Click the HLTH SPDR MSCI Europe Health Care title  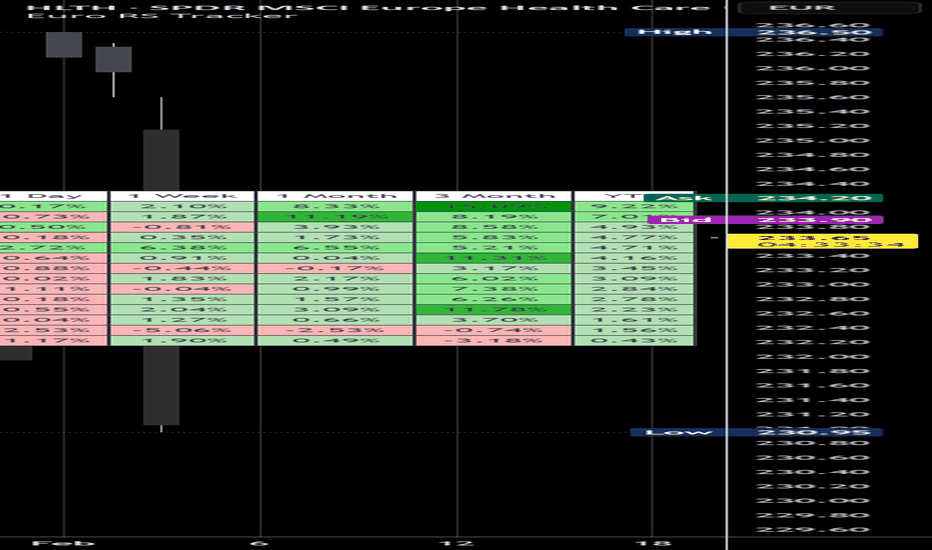click(369, 7)
